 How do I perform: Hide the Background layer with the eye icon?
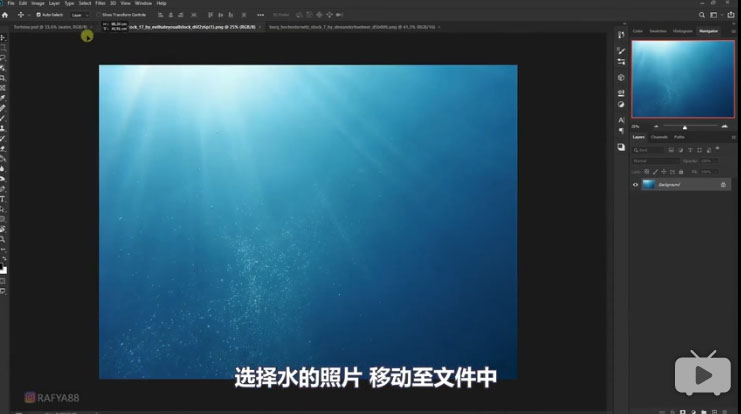coord(636,184)
